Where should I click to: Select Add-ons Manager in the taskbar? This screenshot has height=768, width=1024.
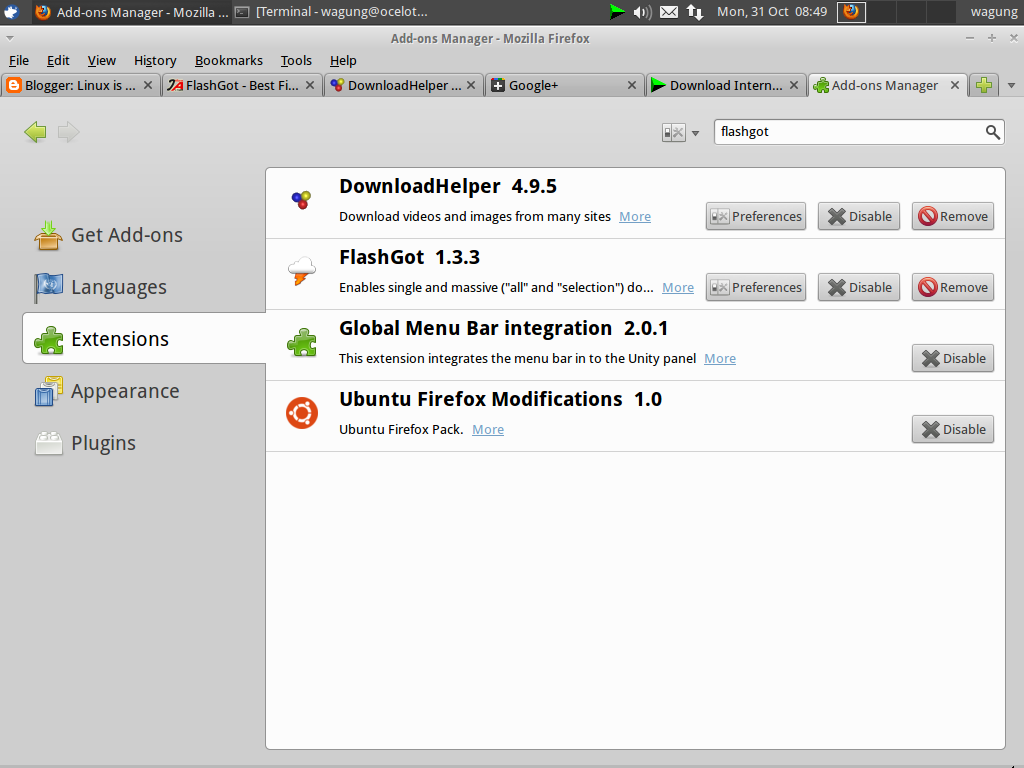(131, 12)
